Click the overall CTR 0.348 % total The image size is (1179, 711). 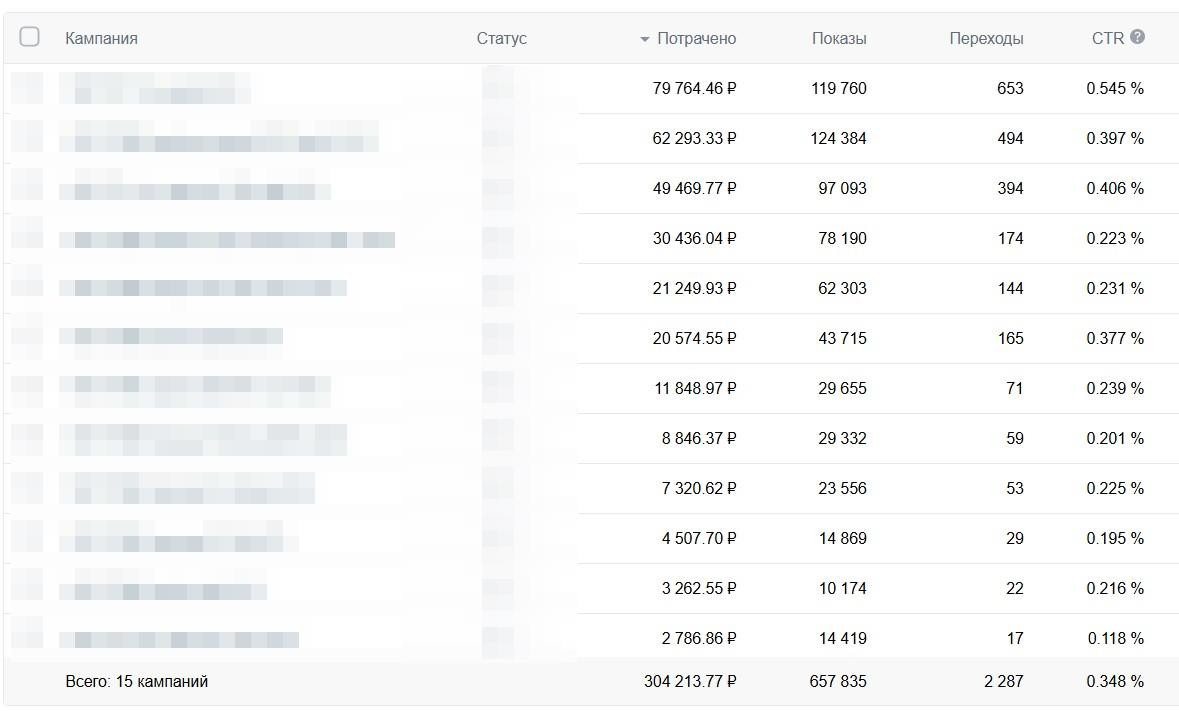point(1115,682)
